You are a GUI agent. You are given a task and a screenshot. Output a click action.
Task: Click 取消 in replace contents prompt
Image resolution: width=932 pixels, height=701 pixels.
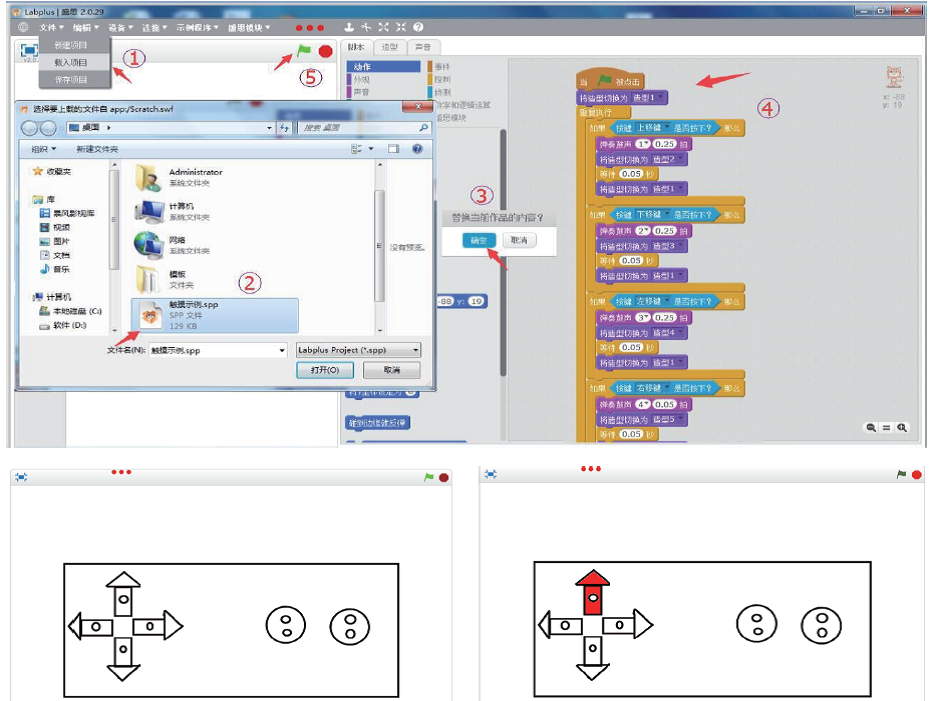point(519,240)
